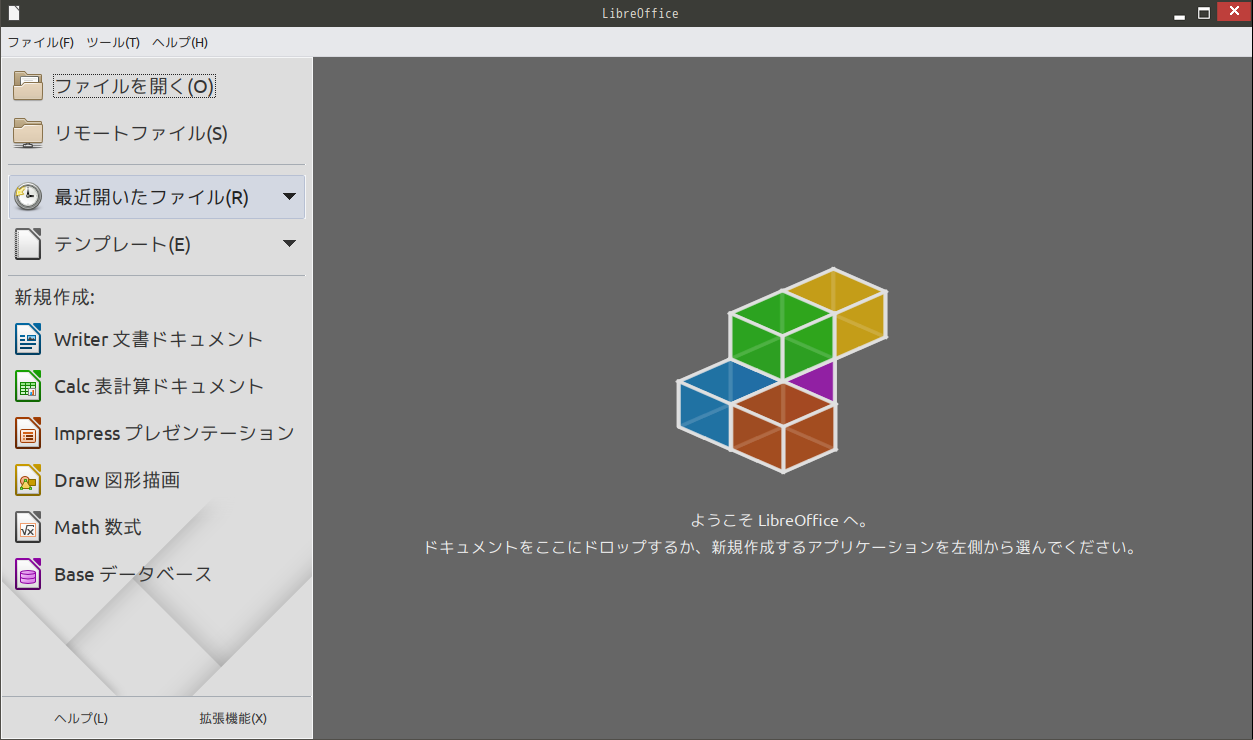Open the ヘルプ(H) menu in the menu bar
The height and width of the screenshot is (740, 1253).
click(x=180, y=43)
